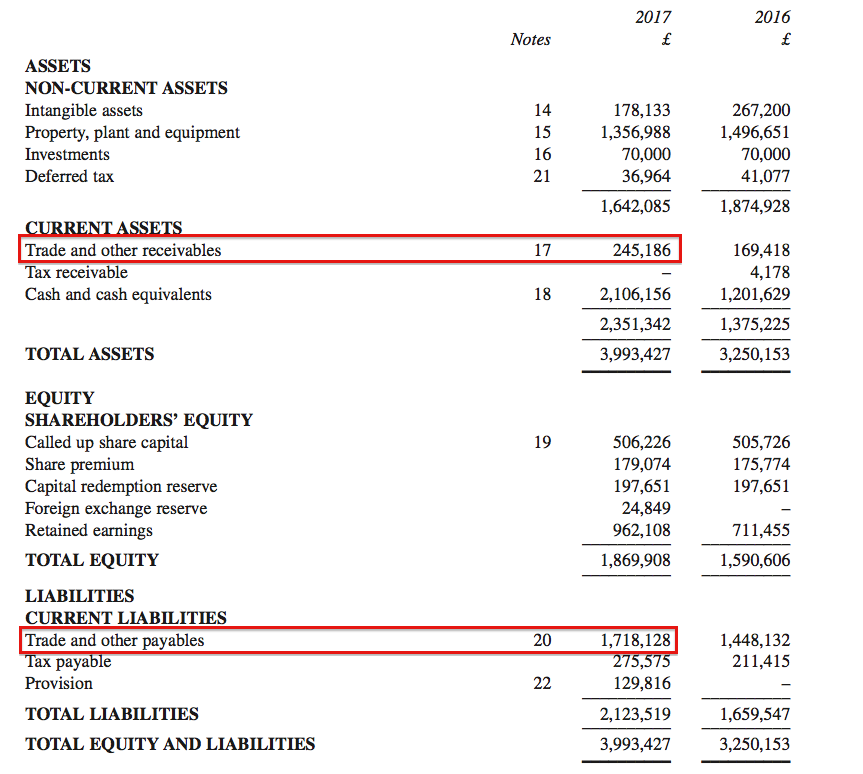This screenshot has width=863, height=774.
Task: Click the 'Called up share capital' label
Action: pyautogui.click(x=107, y=443)
